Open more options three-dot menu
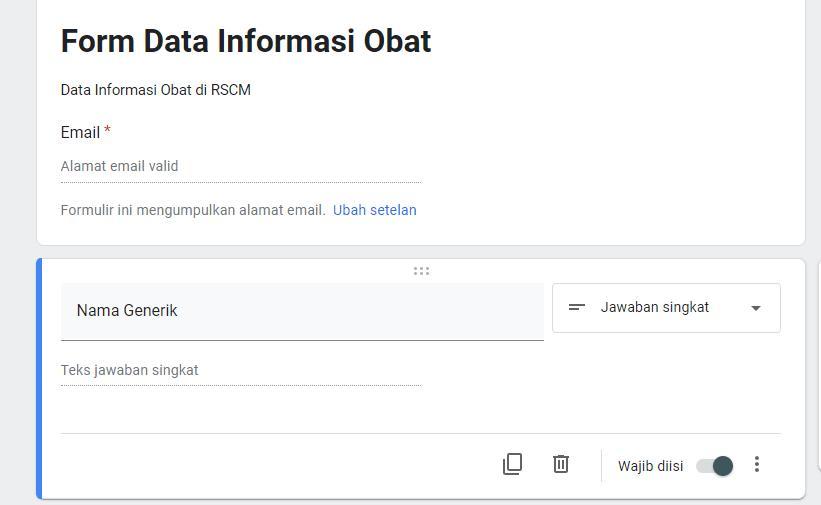Image resolution: width=821 pixels, height=505 pixels. [757, 464]
